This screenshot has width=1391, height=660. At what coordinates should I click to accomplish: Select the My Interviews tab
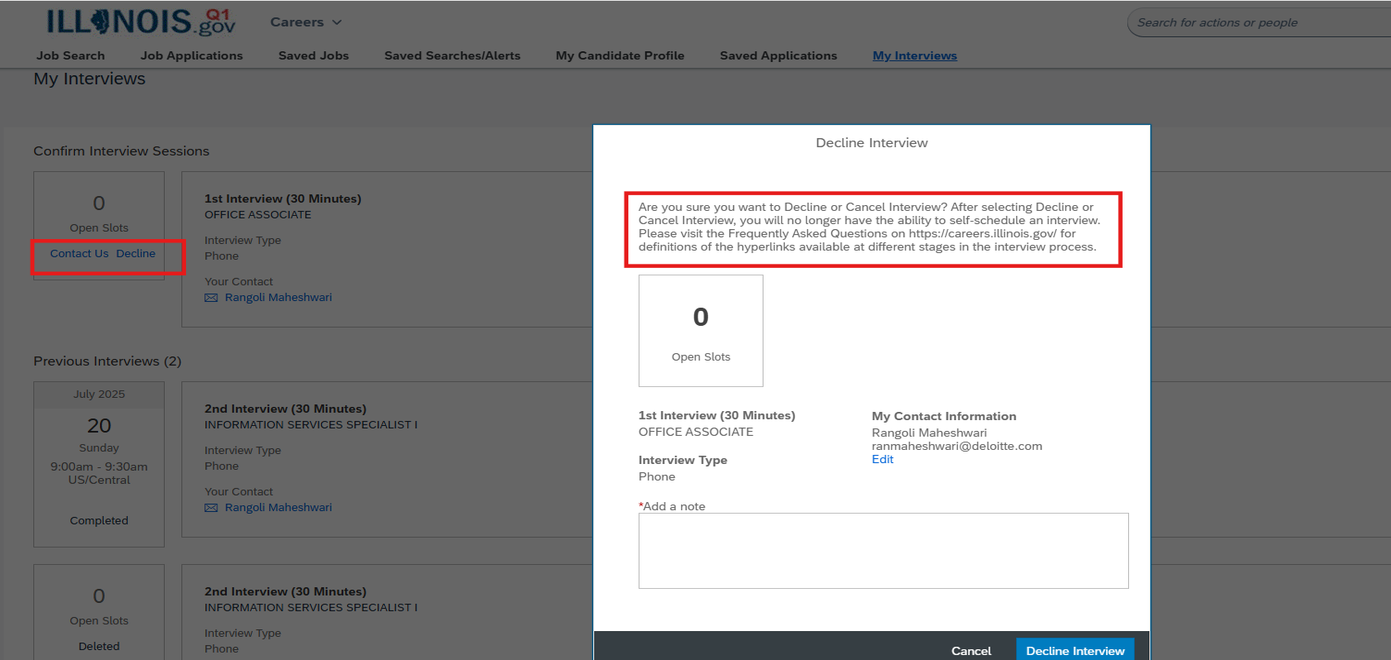pos(915,56)
